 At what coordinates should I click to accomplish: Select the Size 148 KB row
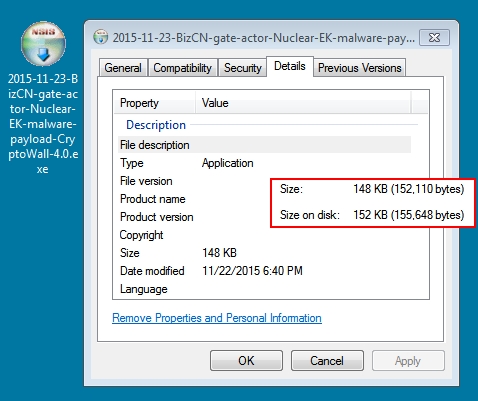pos(265,253)
